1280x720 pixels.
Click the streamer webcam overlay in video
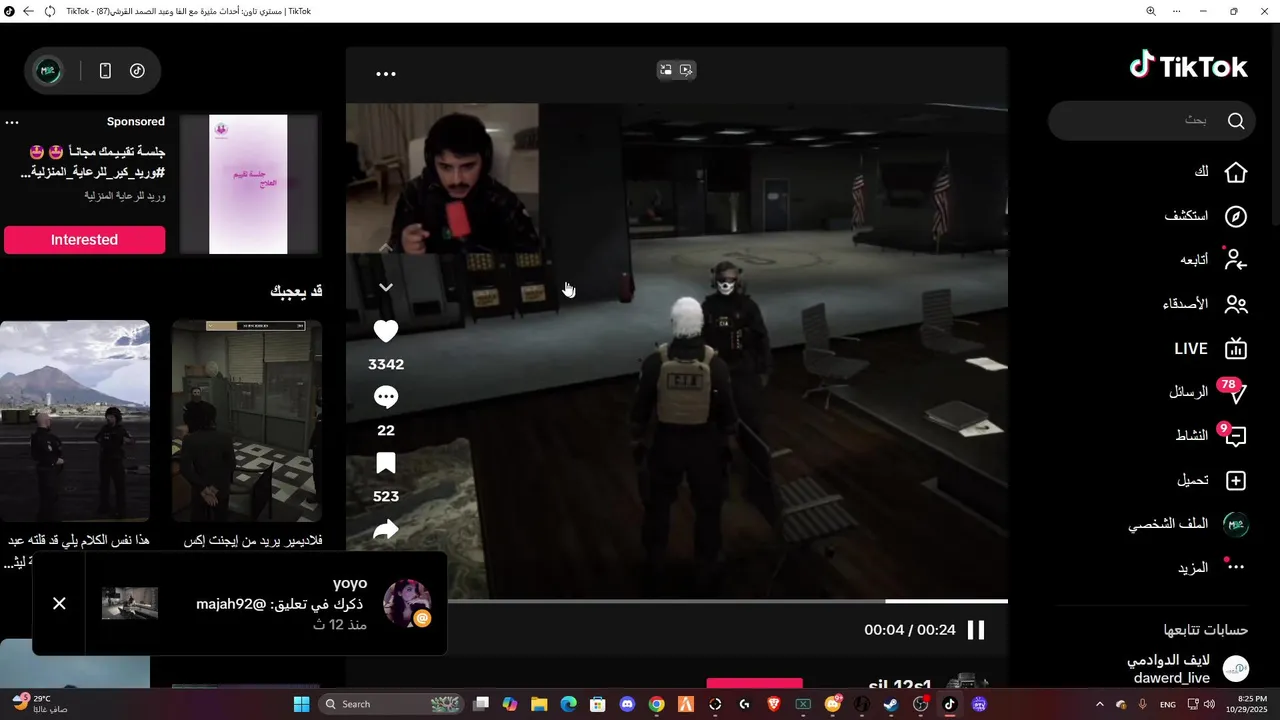tap(442, 178)
